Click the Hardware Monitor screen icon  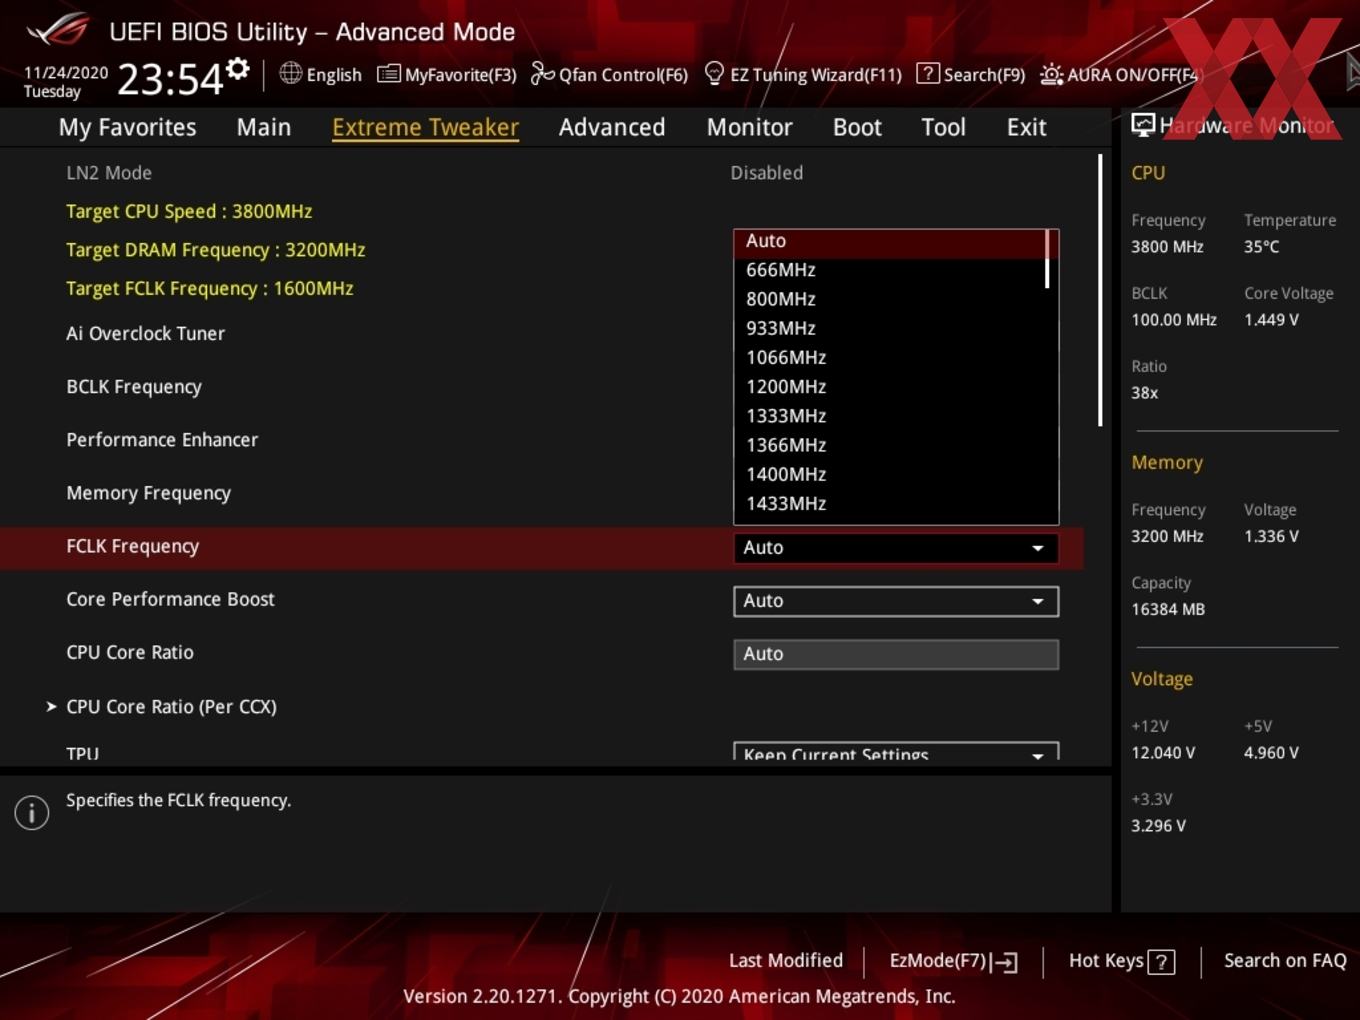[x=1143, y=125]
